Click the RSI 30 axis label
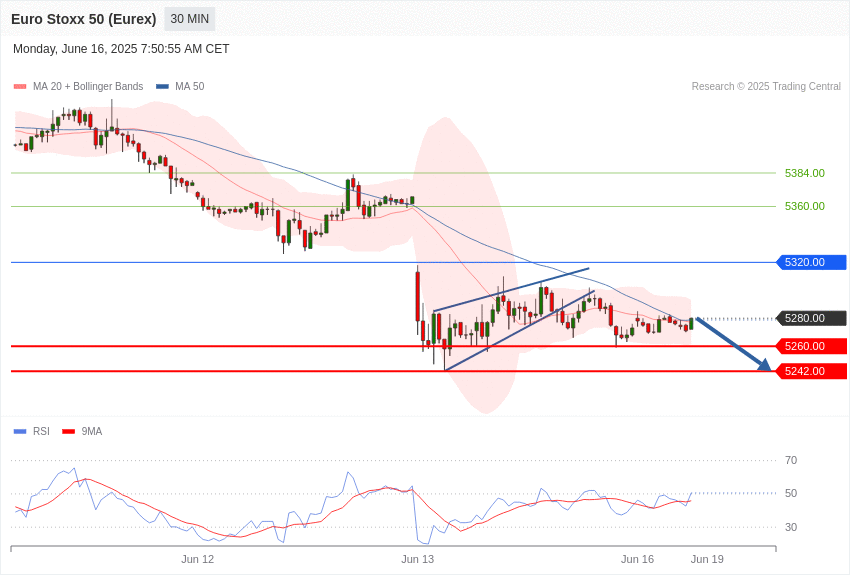Image resolution: width=850 pixels, height=576 pixels. (791, 527)
